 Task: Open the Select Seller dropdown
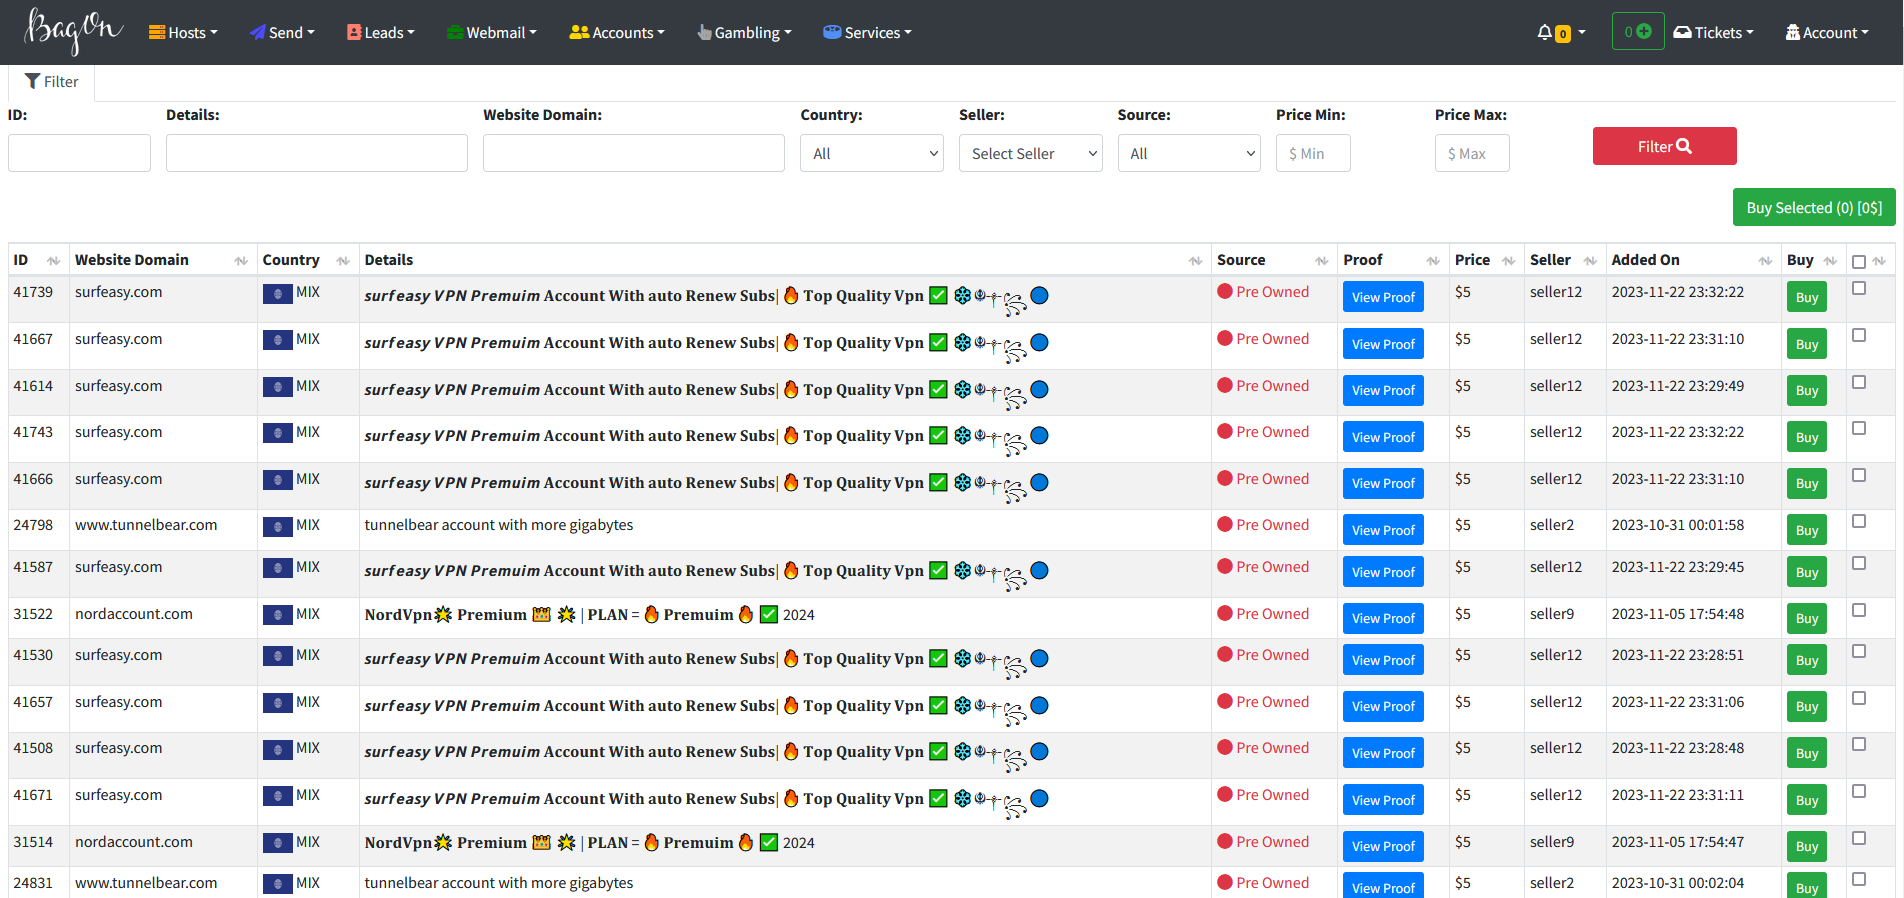(1031, 153)
